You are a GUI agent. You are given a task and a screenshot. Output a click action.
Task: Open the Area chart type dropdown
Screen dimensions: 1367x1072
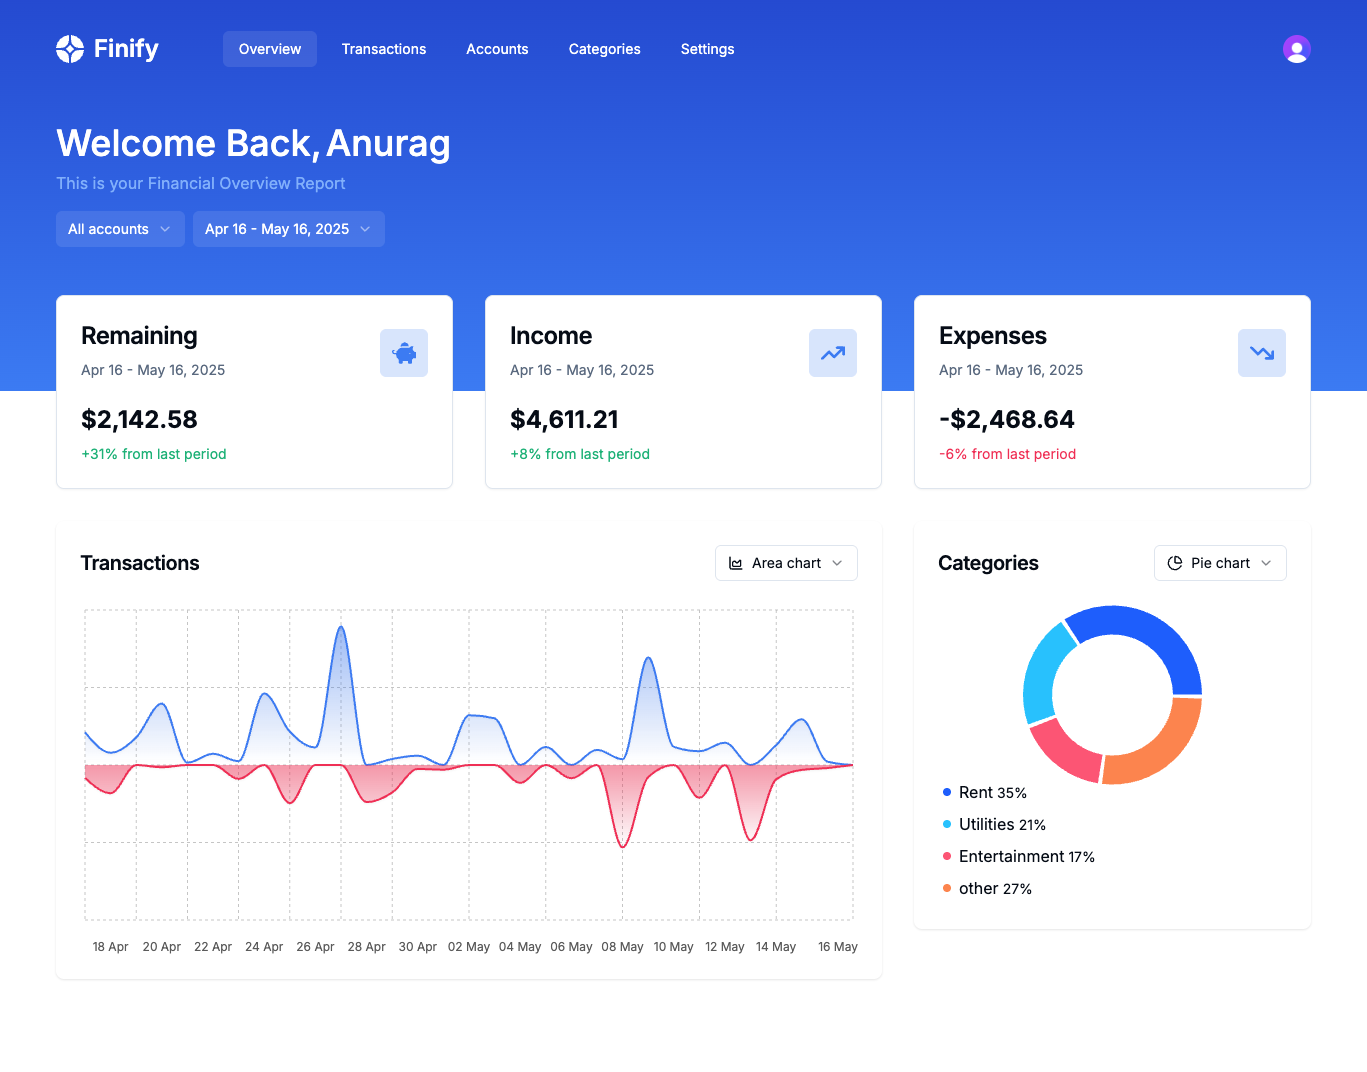pos(786,562)
